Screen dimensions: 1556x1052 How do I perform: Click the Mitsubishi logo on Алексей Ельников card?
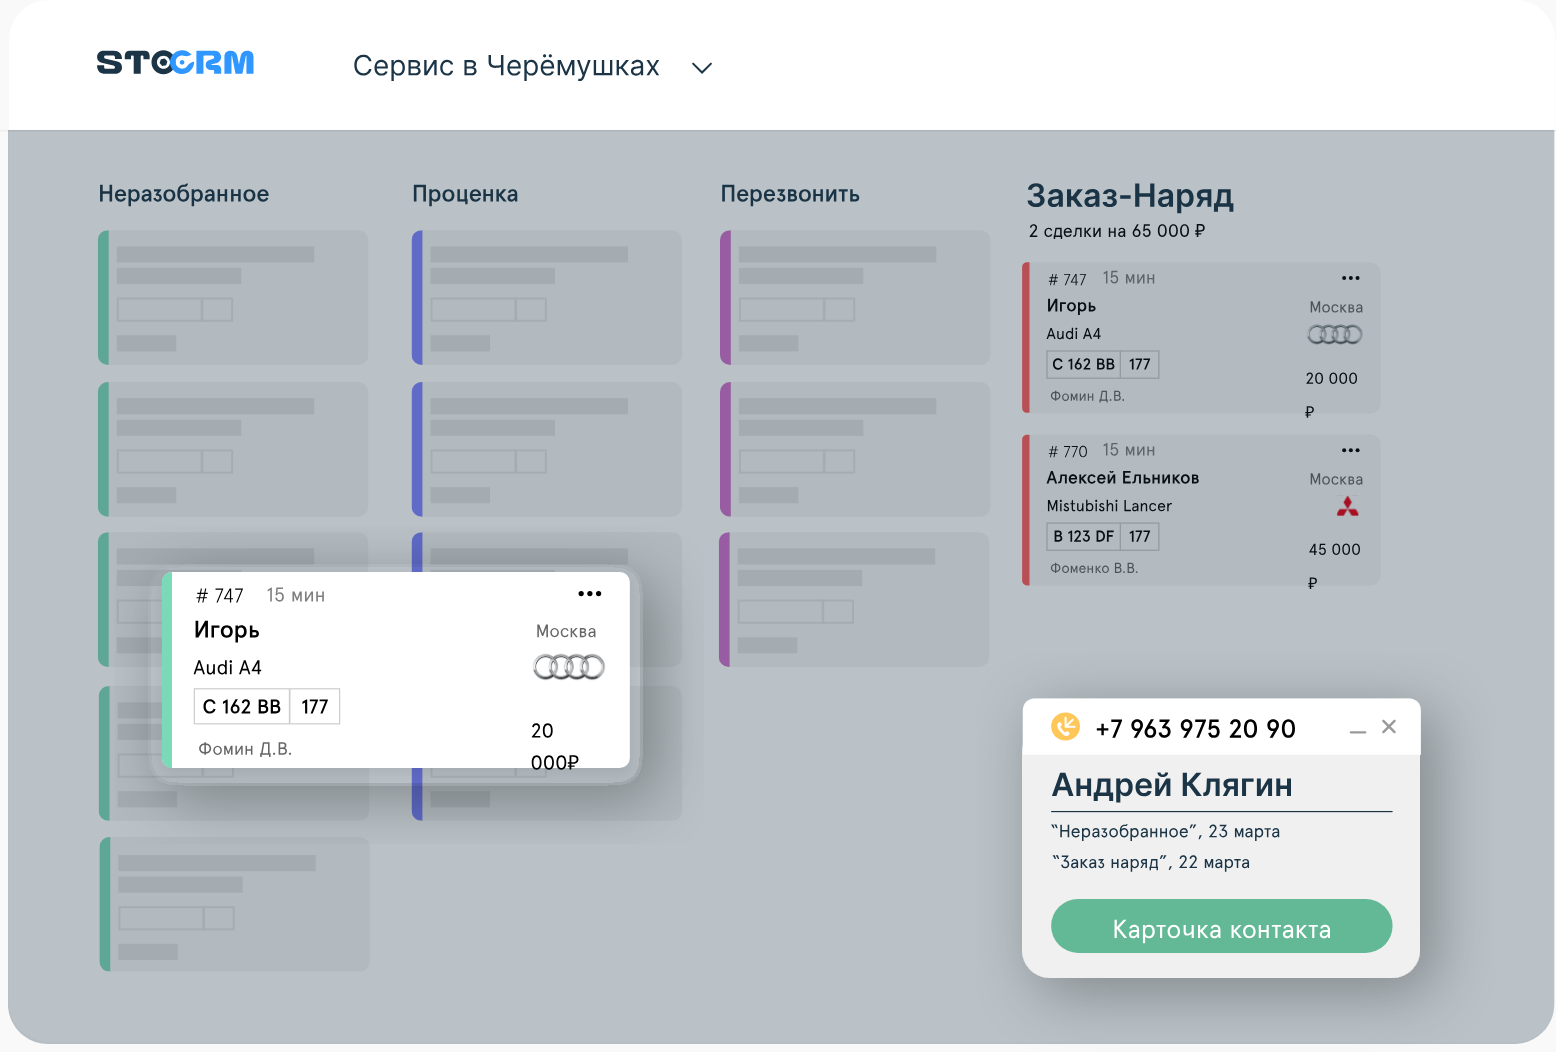[1348, 508]
